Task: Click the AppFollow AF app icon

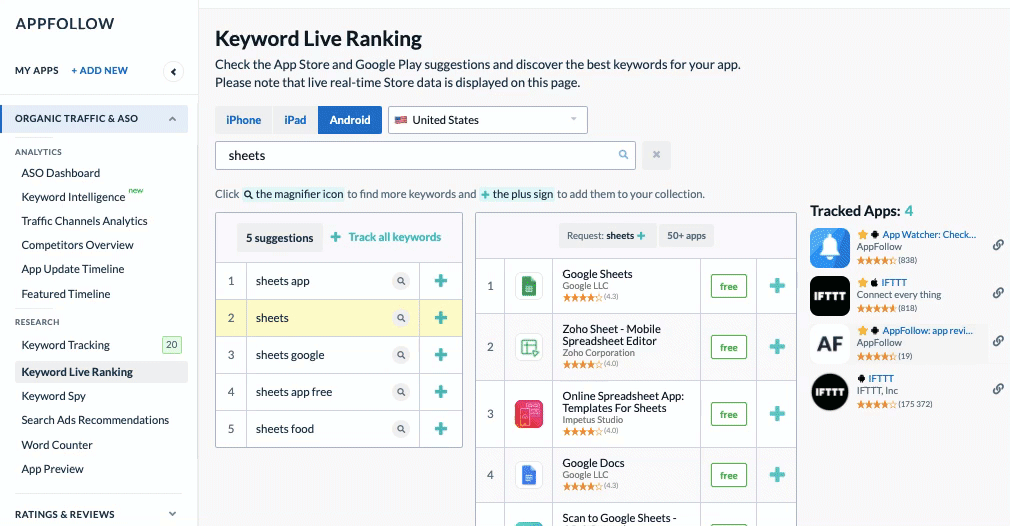Action: click(x=830, y=344)
